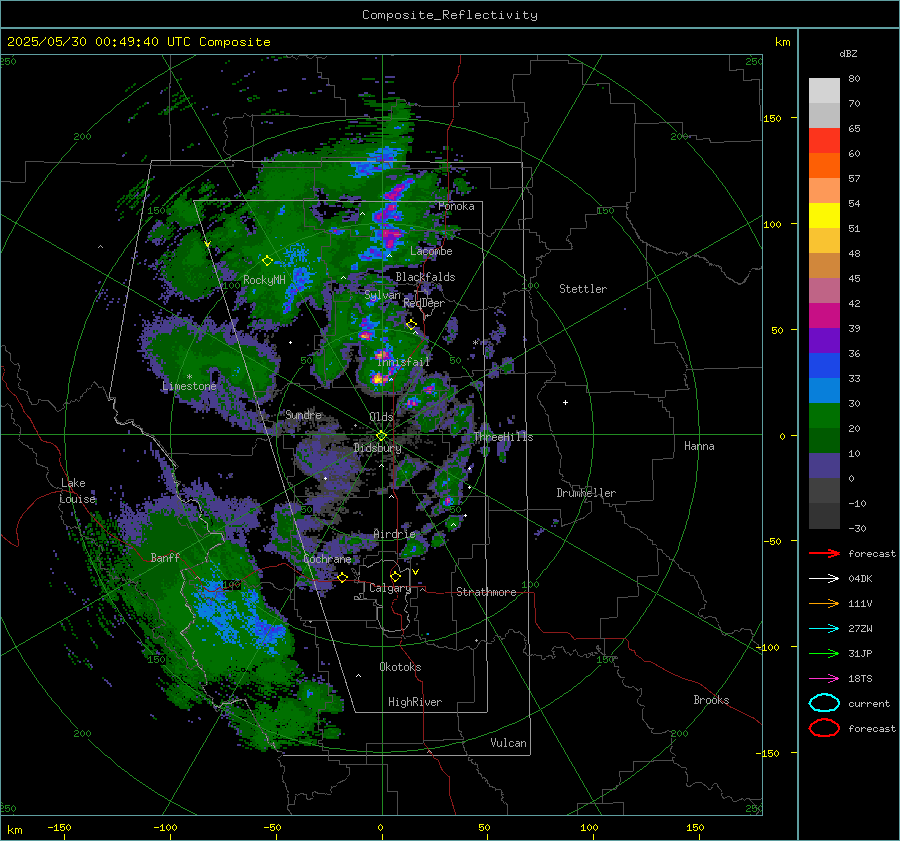Click the 'Limestone' map label

click(x=189, y=386)
